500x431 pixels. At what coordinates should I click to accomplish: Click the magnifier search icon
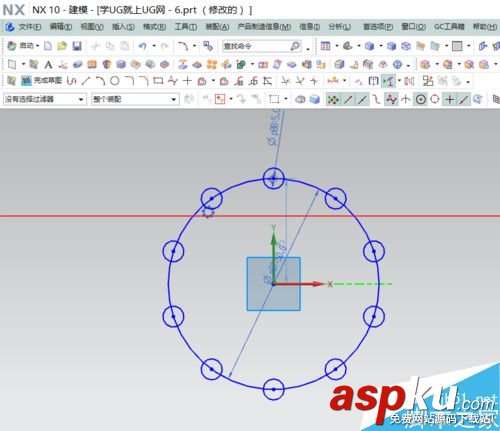(295, 46)
